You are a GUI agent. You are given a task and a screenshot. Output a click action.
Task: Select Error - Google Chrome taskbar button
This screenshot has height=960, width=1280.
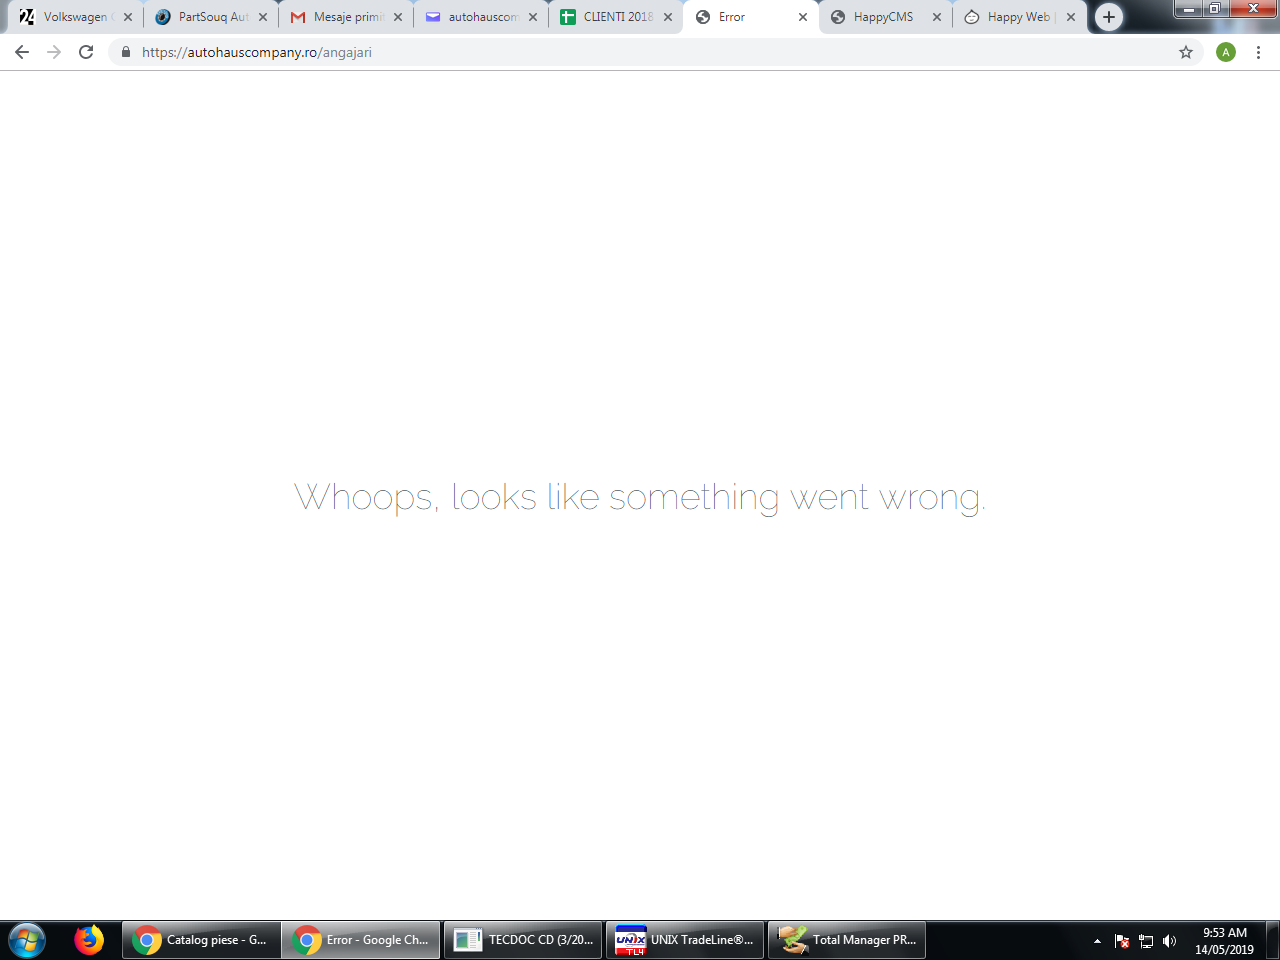point(360,940)
